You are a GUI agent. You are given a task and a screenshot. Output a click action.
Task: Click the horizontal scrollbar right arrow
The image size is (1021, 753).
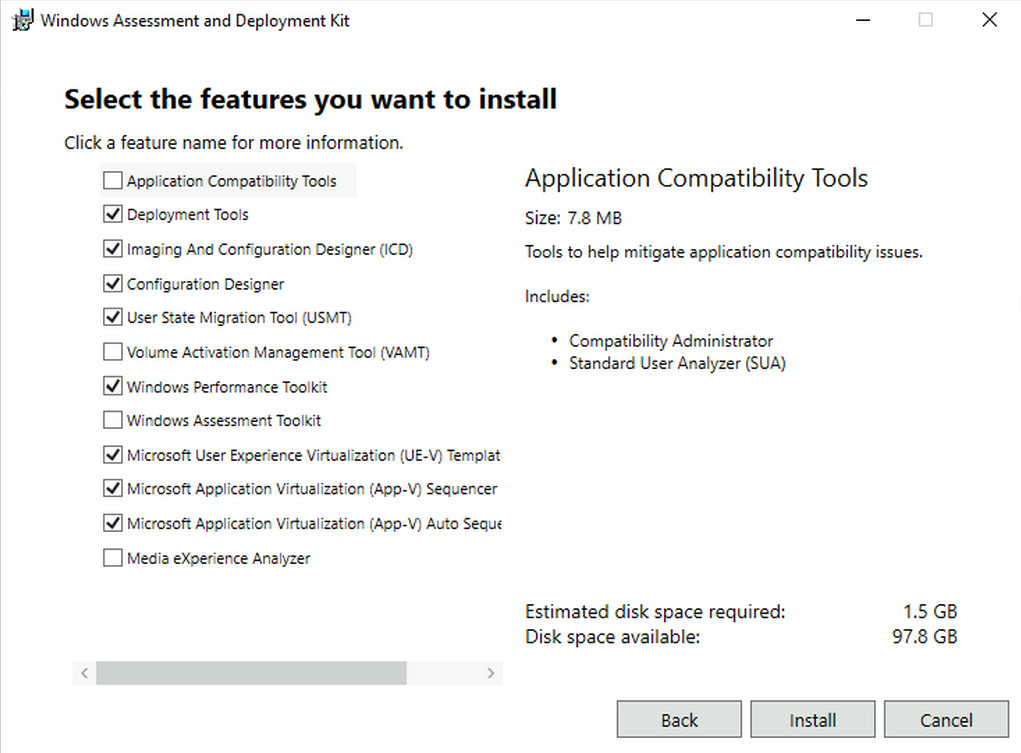pos(490,673)
